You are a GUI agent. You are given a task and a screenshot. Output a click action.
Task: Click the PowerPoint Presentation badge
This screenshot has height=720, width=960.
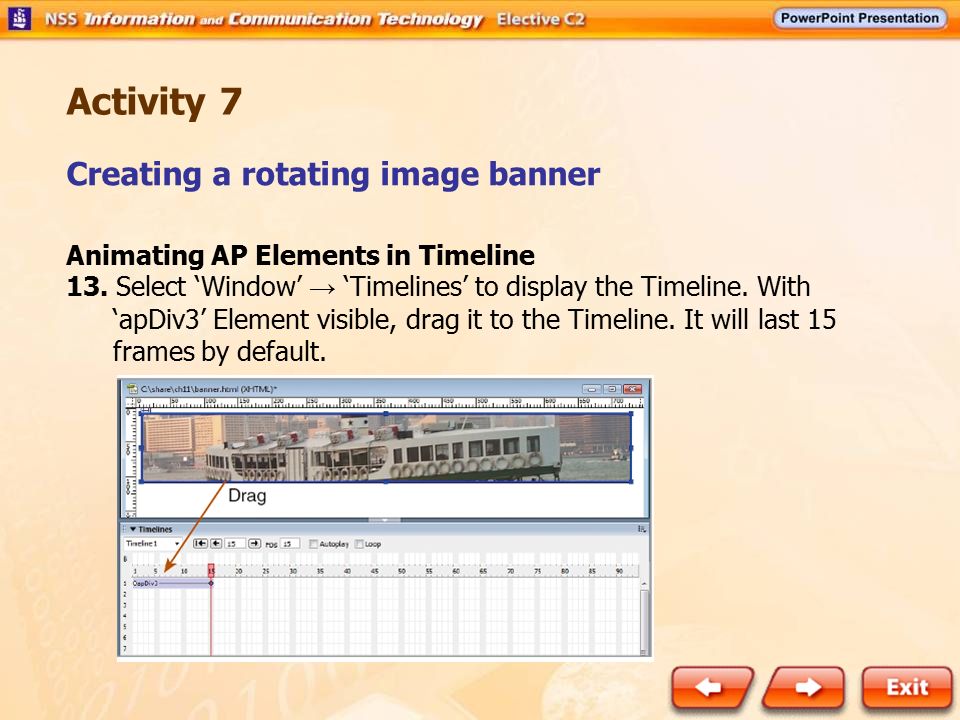click(x=860, y=18)
